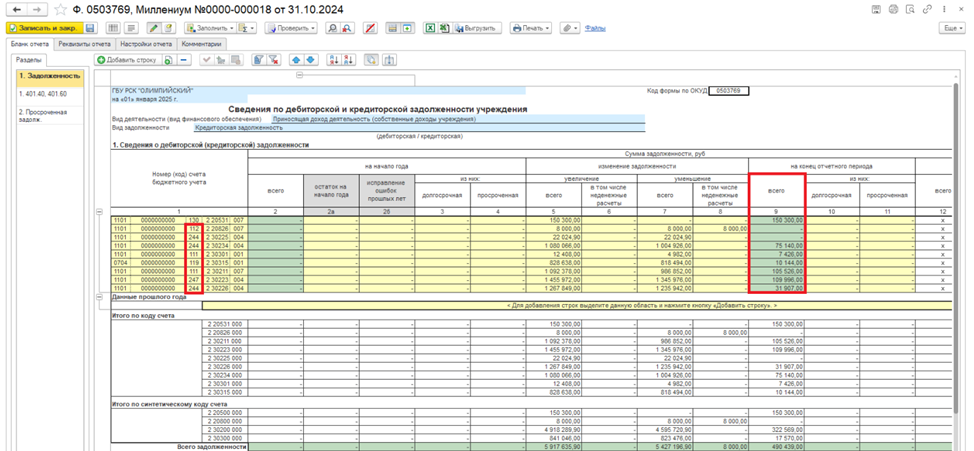Image resolution: width=974 pixels, height=451 pixels.
Task: Click the clear filter icon with red cross
Action: (x=274, y=60)
